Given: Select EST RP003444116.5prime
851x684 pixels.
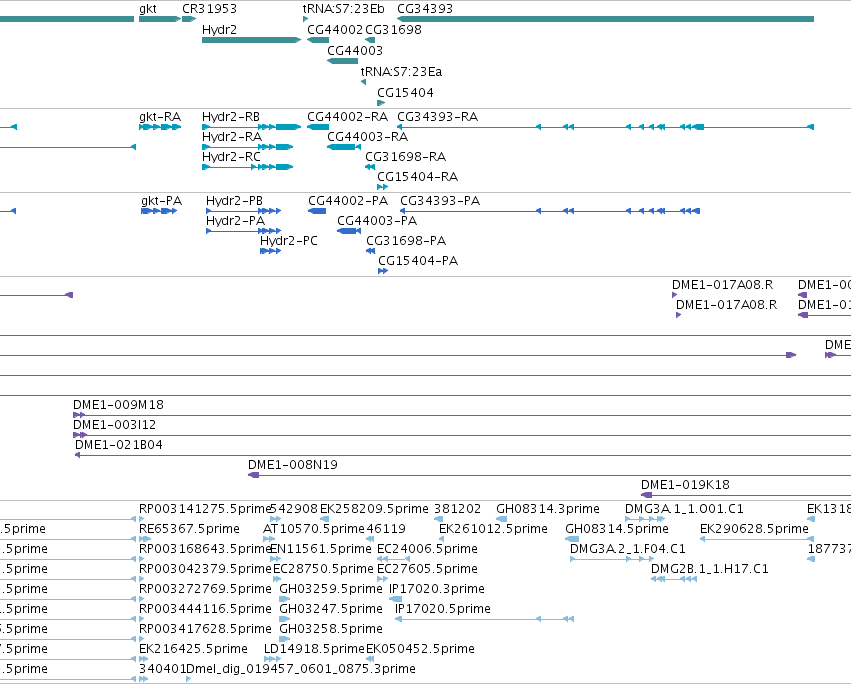Looking at the screenshot, I should coord(205,610).
